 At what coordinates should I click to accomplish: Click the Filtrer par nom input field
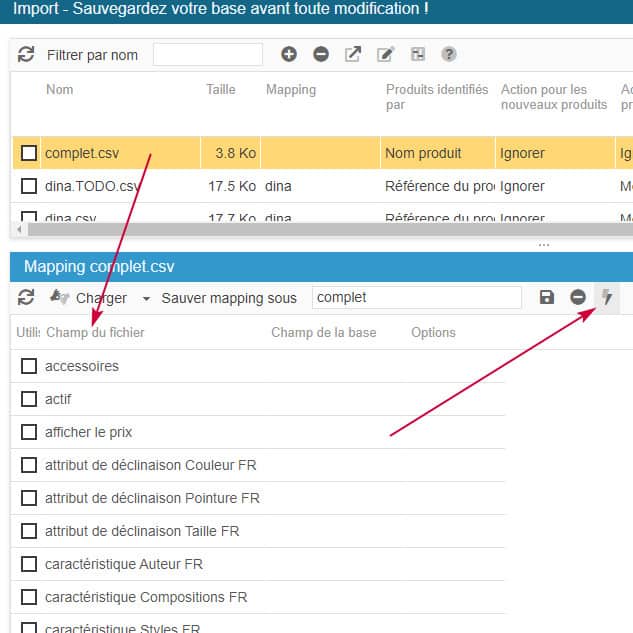point(208,55)
